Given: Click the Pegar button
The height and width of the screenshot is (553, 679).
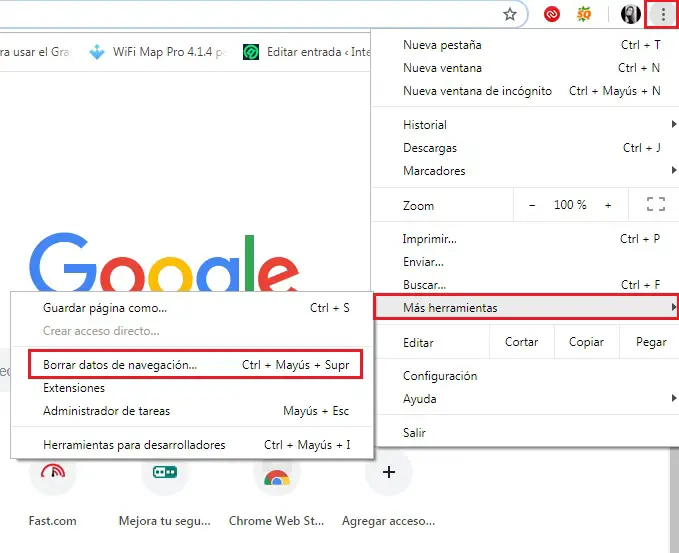Looking at the screenshot, I should [650, 342].
